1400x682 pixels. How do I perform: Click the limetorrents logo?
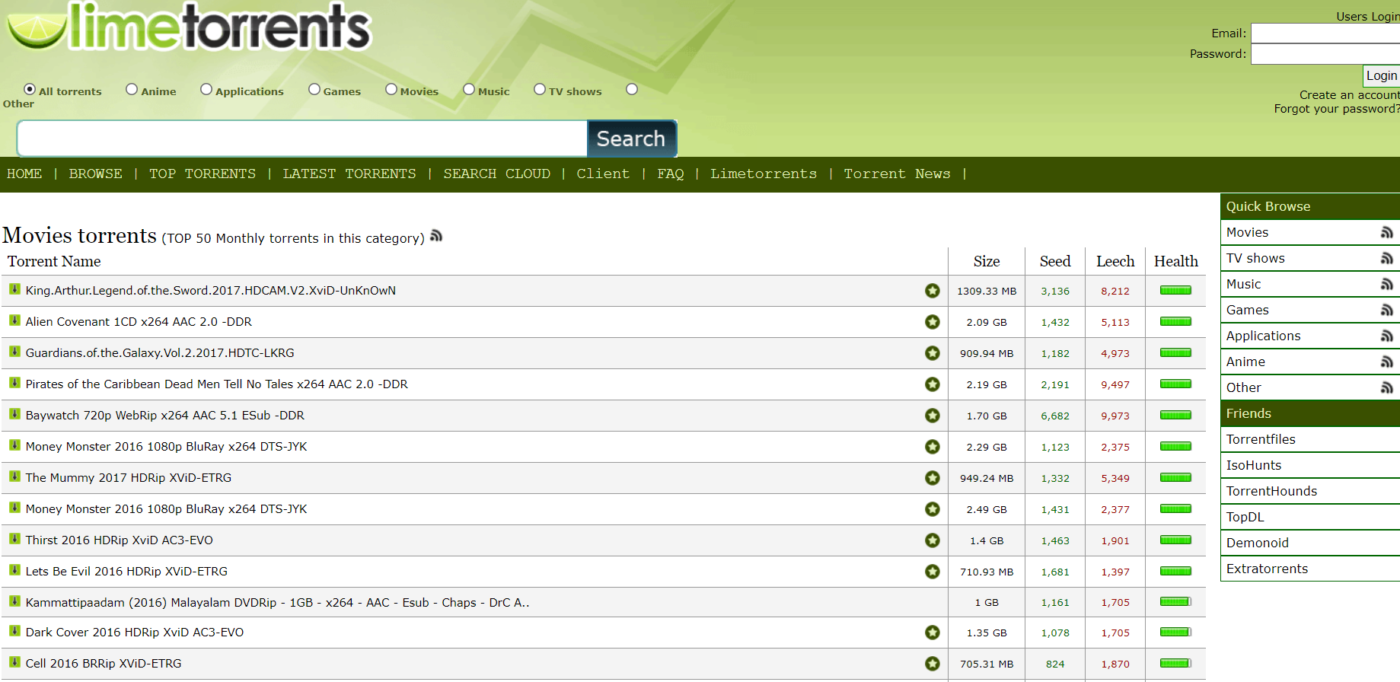(x=190, y=26)
